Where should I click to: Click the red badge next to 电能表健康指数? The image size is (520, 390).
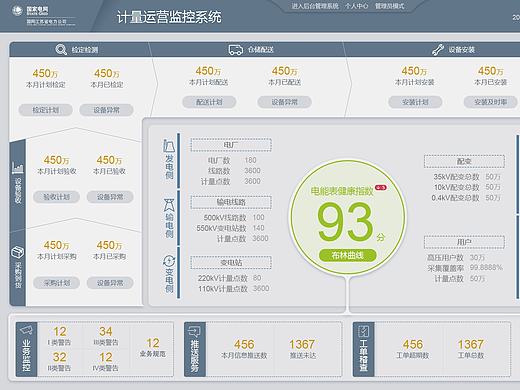coord(381,188)
